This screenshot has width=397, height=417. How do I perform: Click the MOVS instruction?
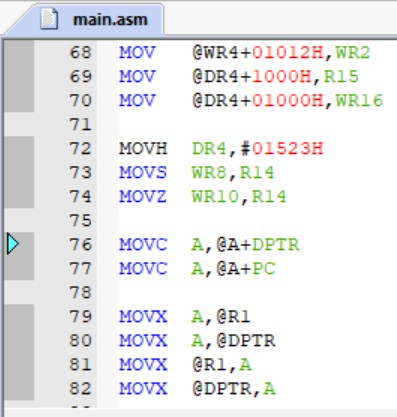click(x=143, y=173)
